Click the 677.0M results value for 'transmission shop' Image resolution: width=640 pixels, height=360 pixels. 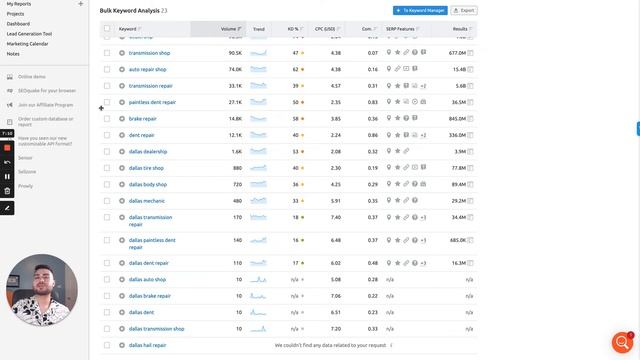pos(457,53)
